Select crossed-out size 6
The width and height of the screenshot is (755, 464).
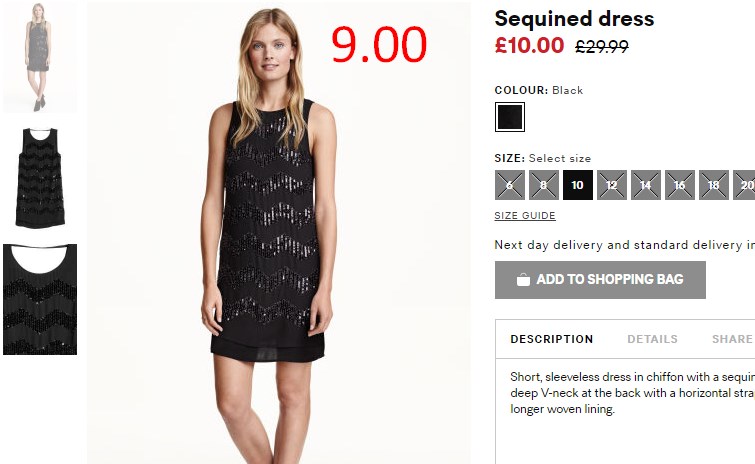pyautogui.click(x=509, y=185)
